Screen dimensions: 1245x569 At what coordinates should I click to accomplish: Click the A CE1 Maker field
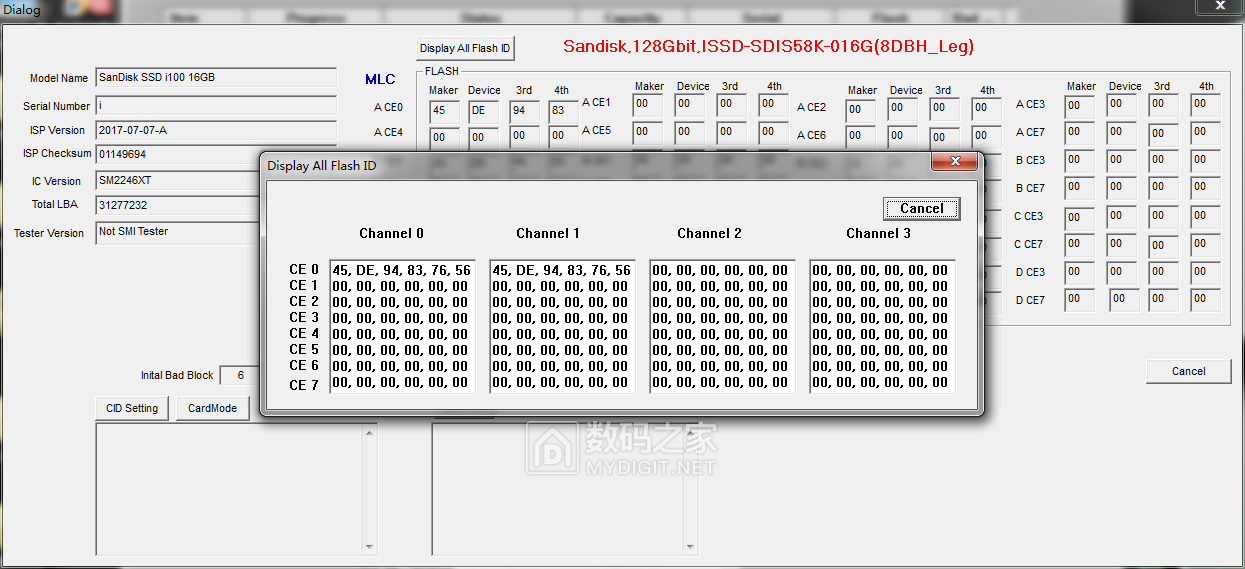[x=648, y=104]
